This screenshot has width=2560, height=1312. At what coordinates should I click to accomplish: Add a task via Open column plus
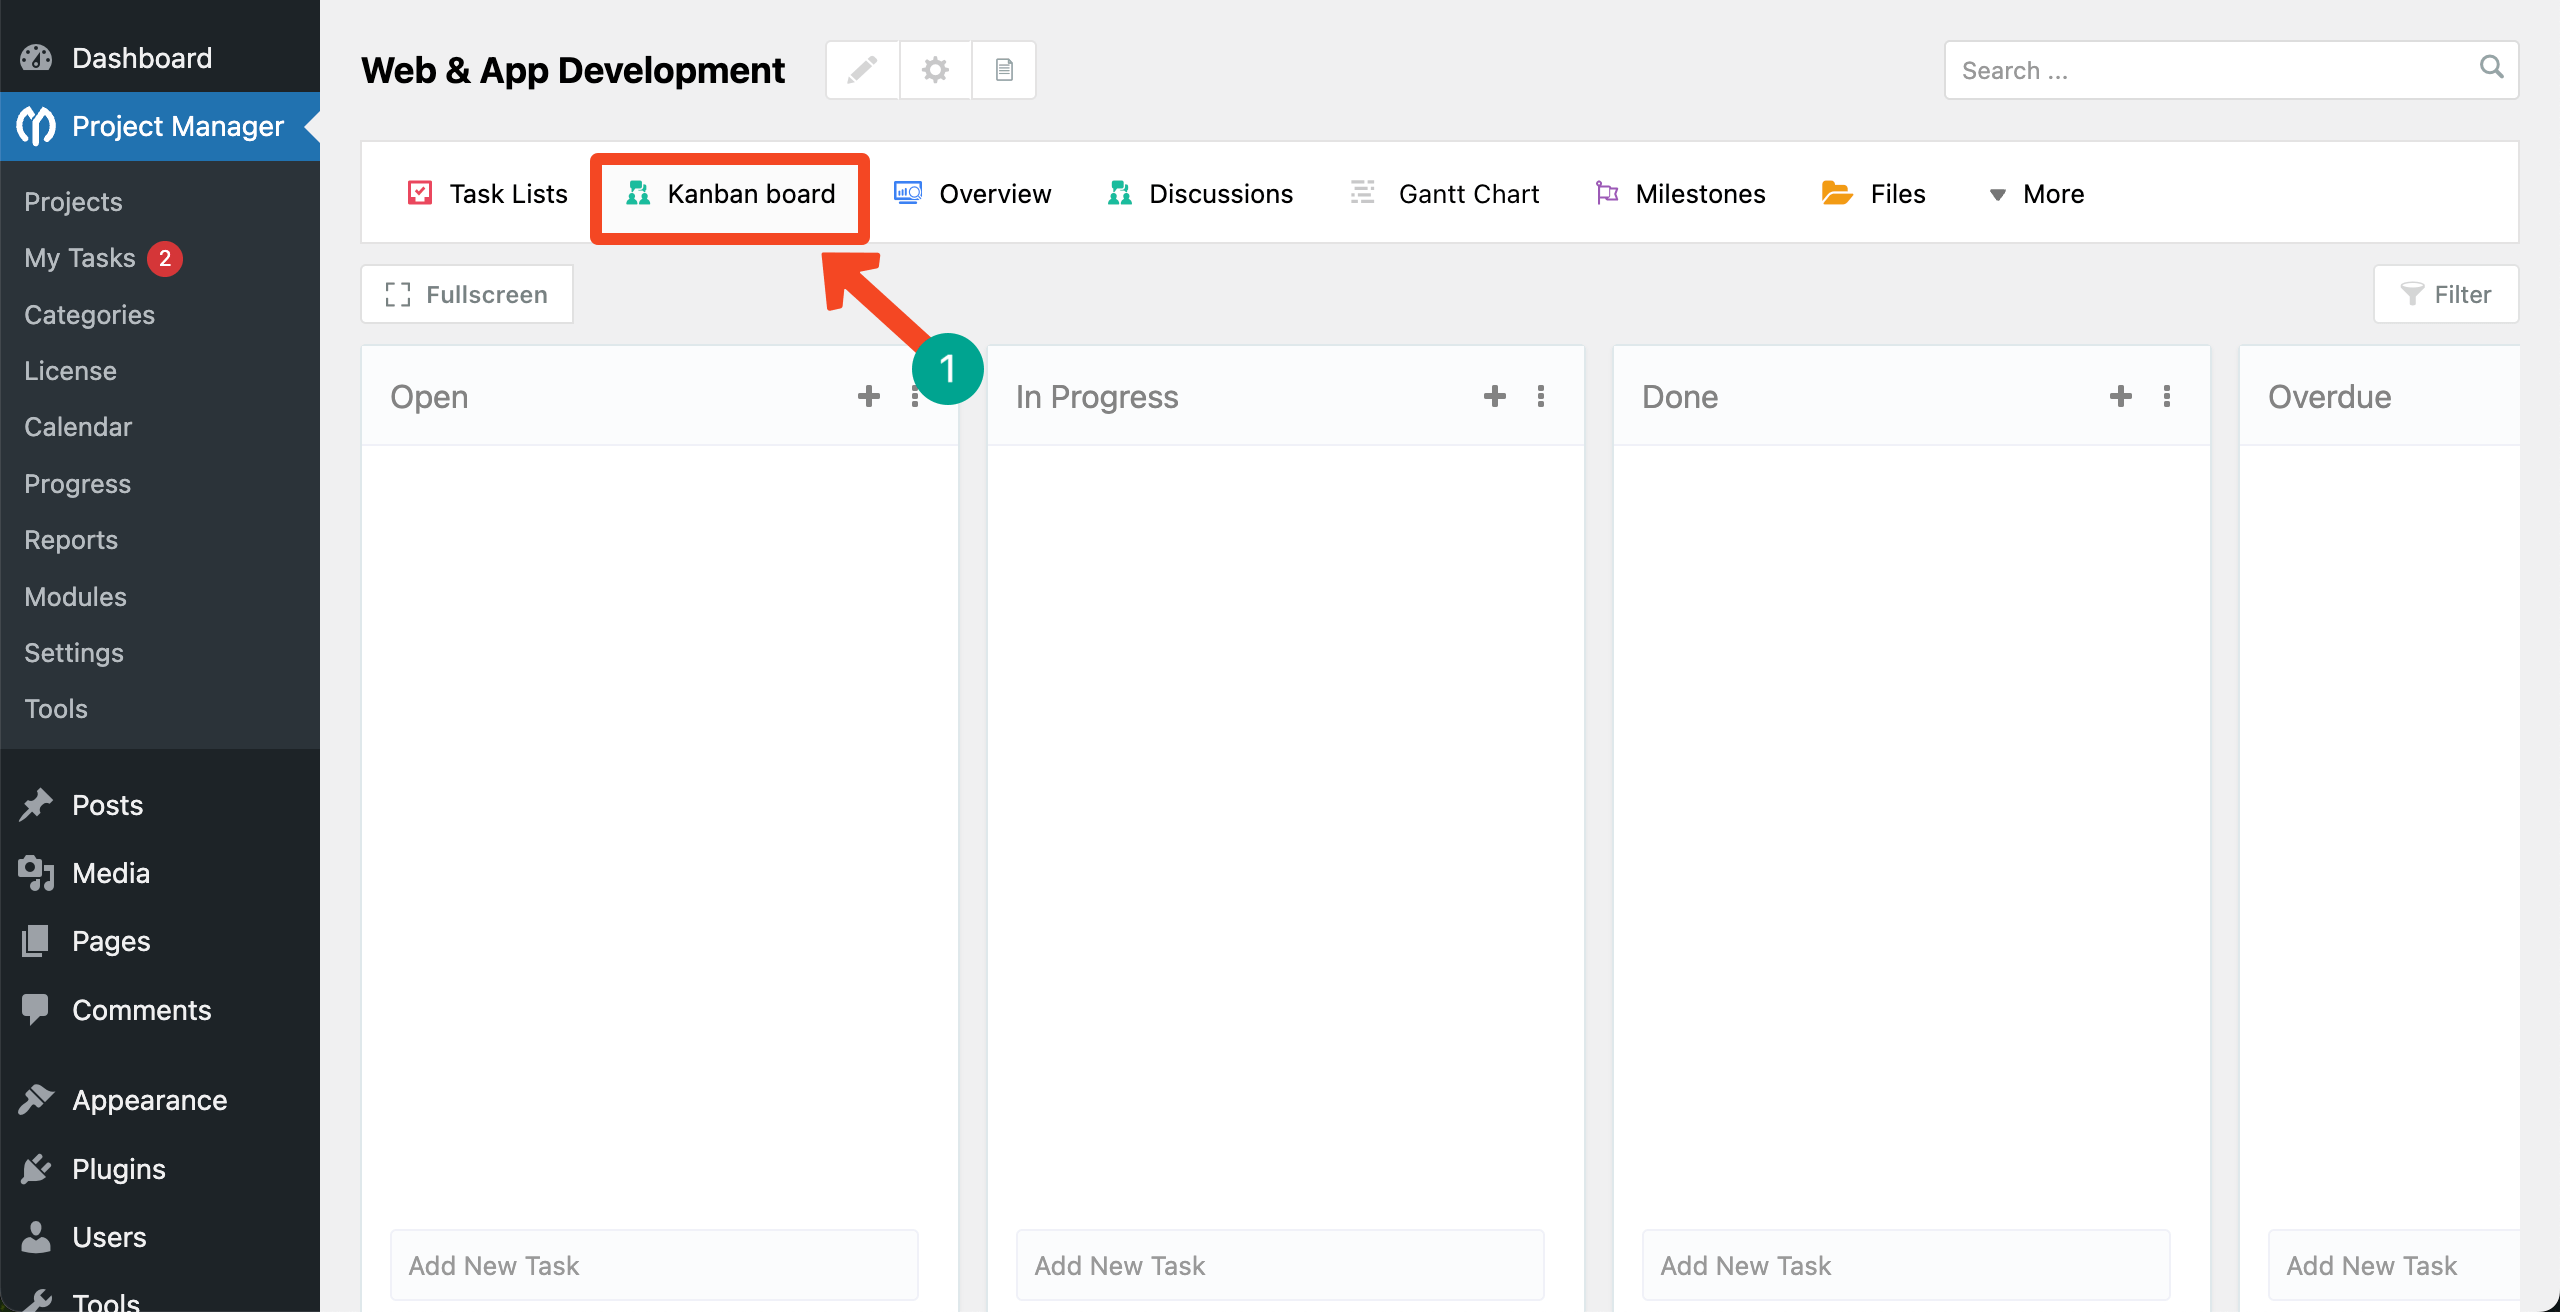[868, 396]
